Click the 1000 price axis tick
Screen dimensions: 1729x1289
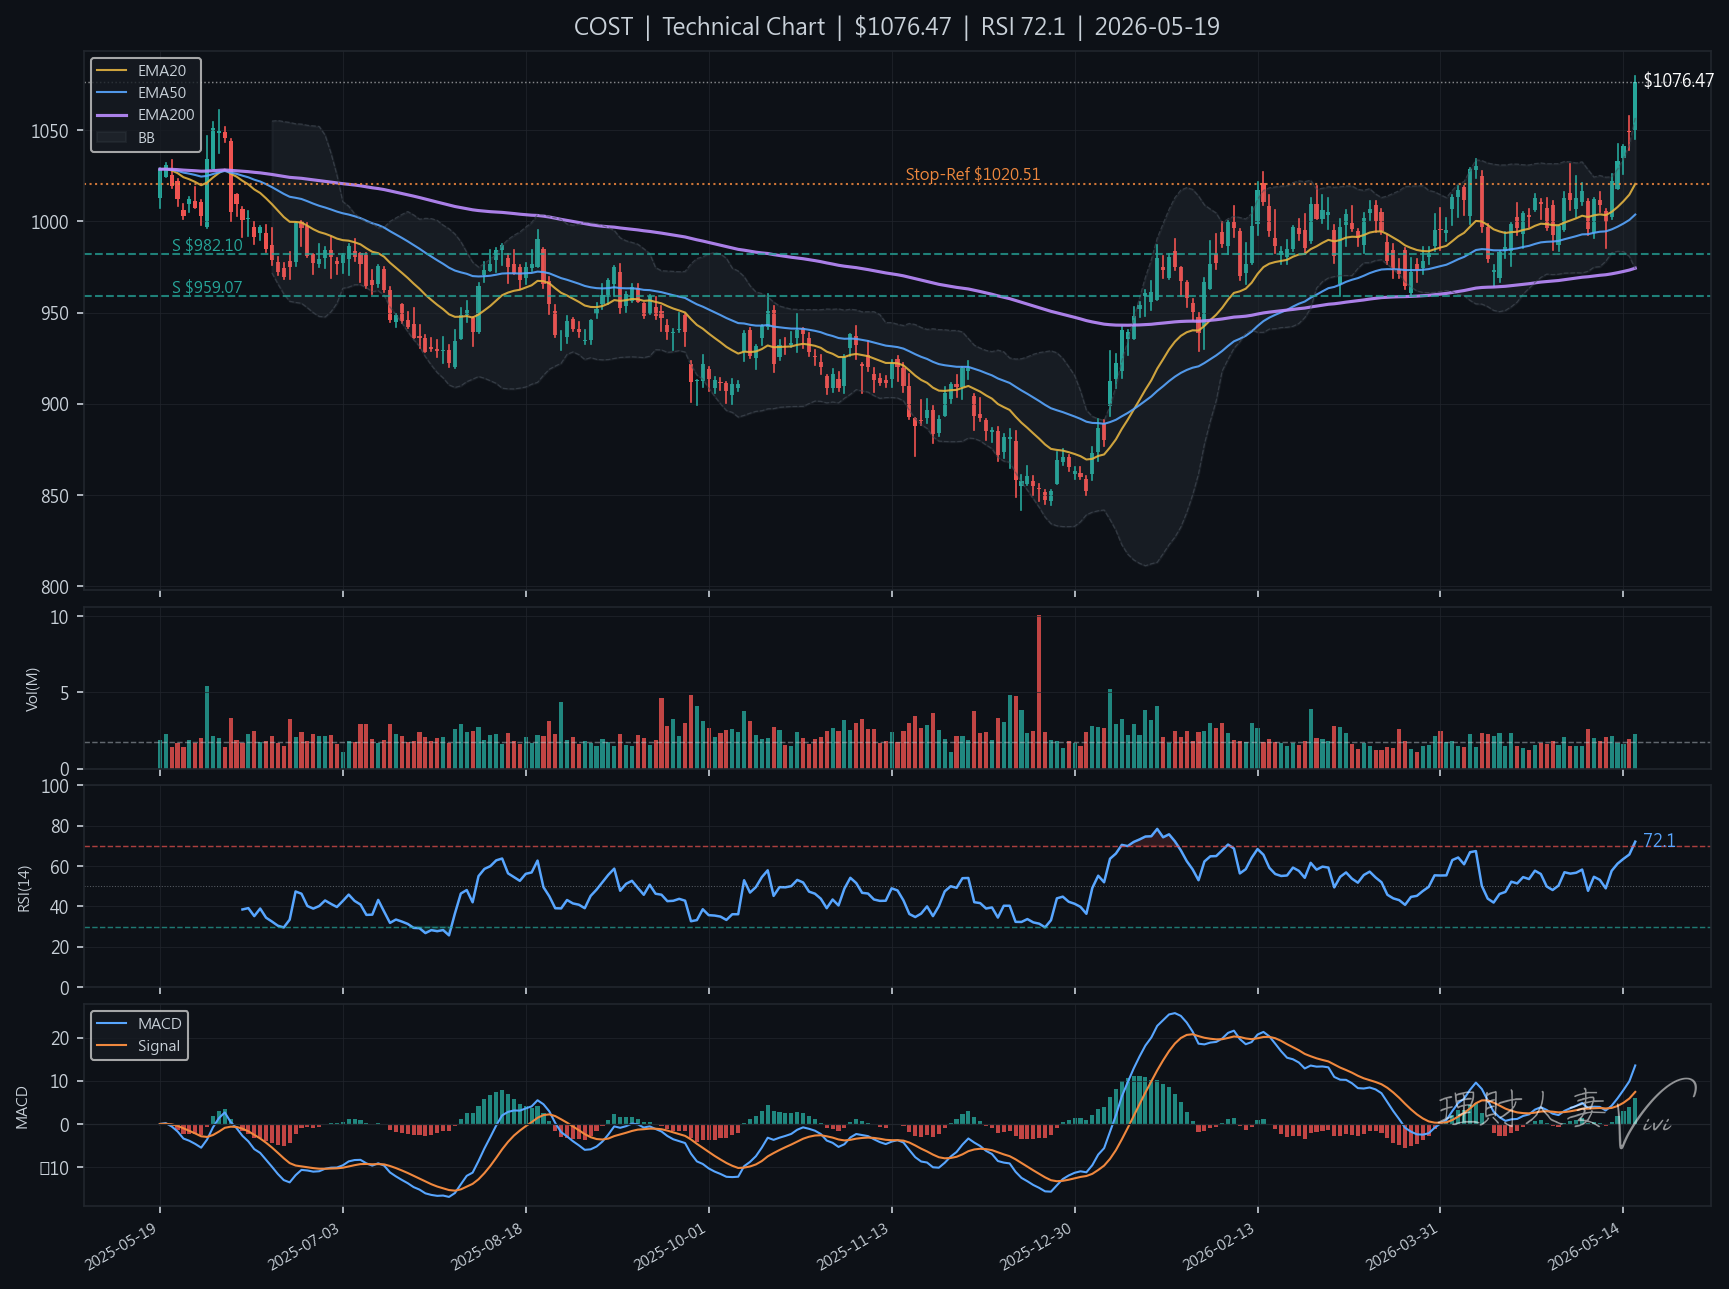(50, 222)
